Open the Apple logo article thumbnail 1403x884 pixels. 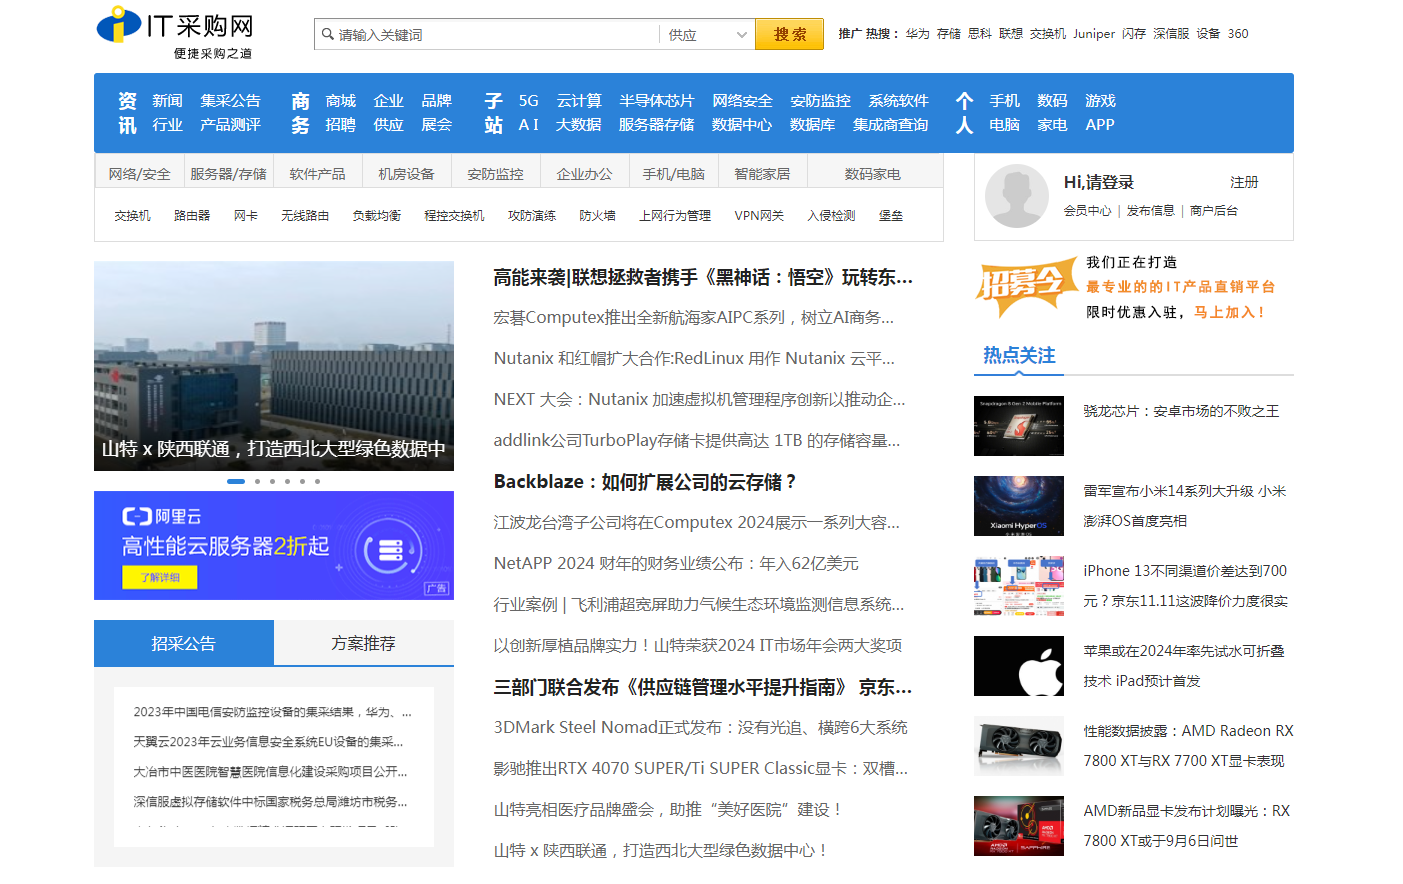[1019, 666]
